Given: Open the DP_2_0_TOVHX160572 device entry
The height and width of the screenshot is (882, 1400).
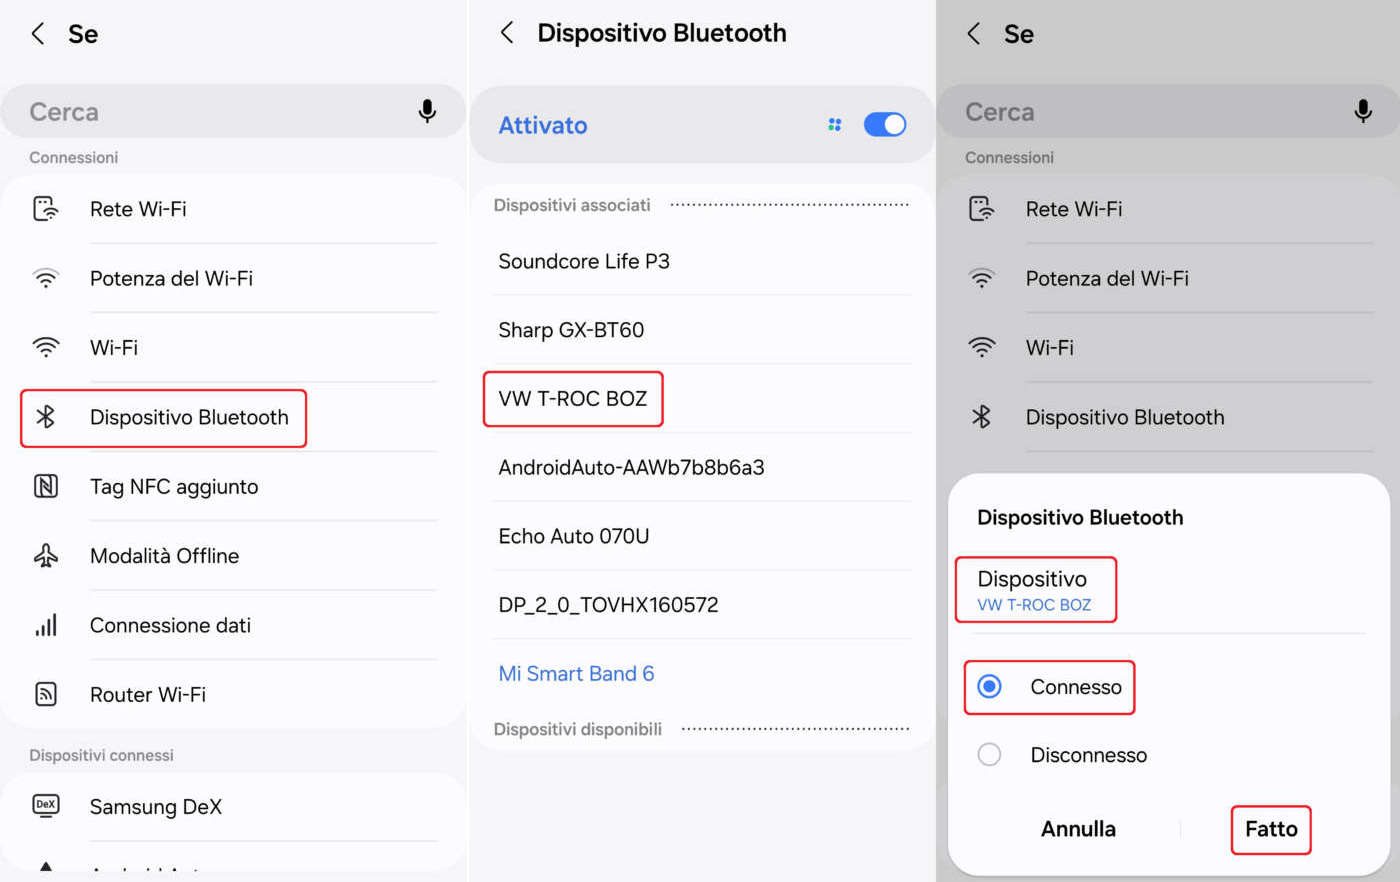Looking at the screenshot, I should pos(608,605).
